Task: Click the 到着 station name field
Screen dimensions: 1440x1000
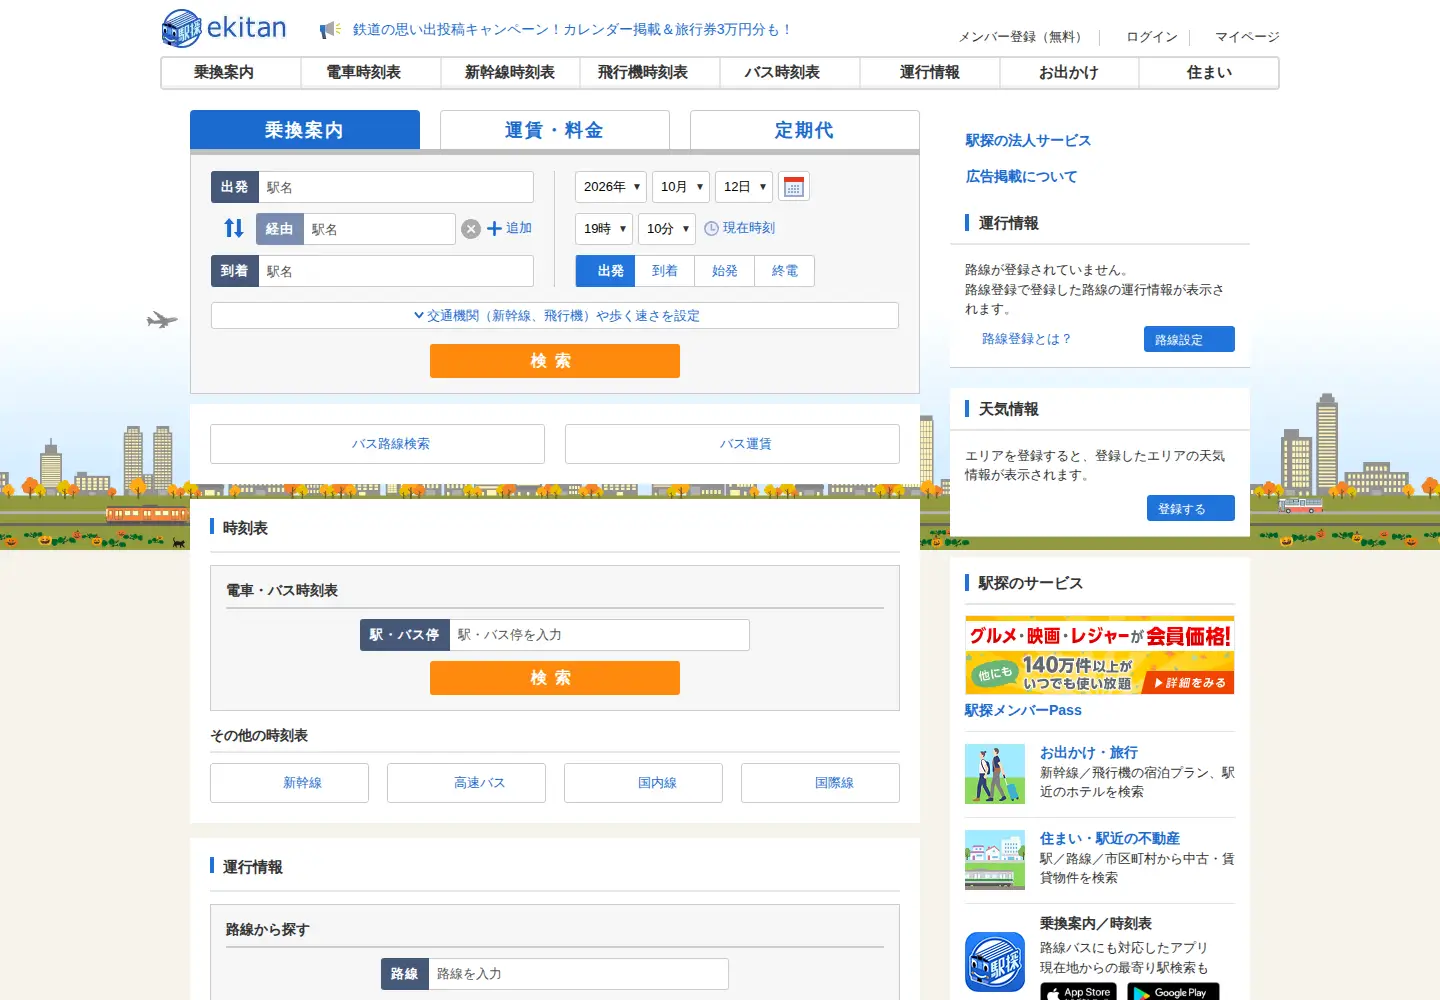Action: coord(396,271)
